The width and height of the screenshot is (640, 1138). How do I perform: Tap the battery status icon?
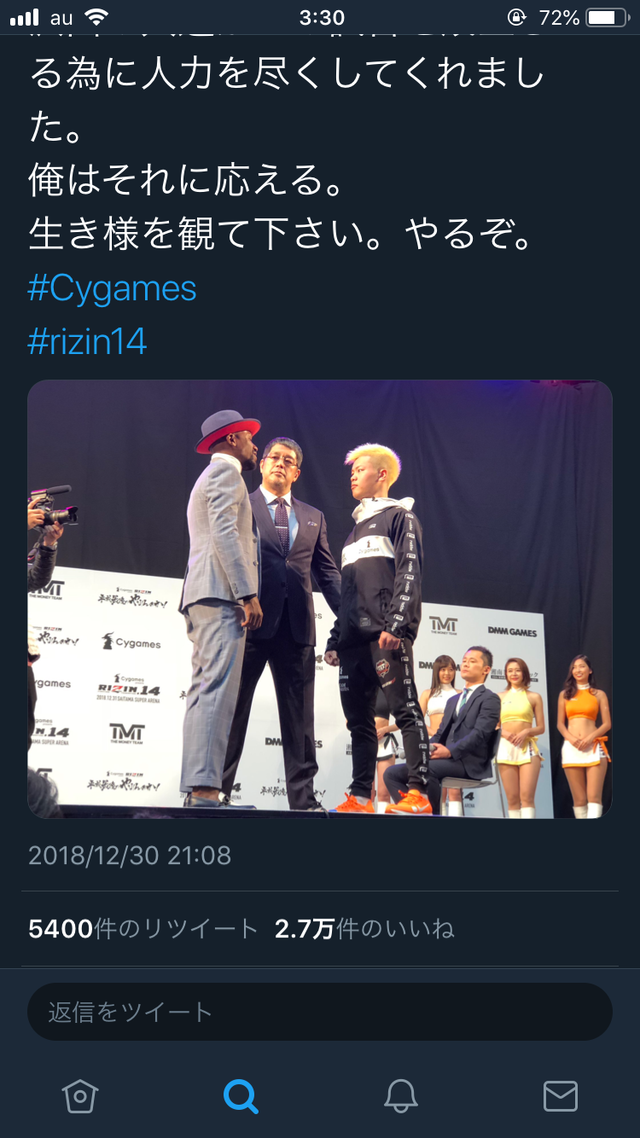(x=607, y=17)
